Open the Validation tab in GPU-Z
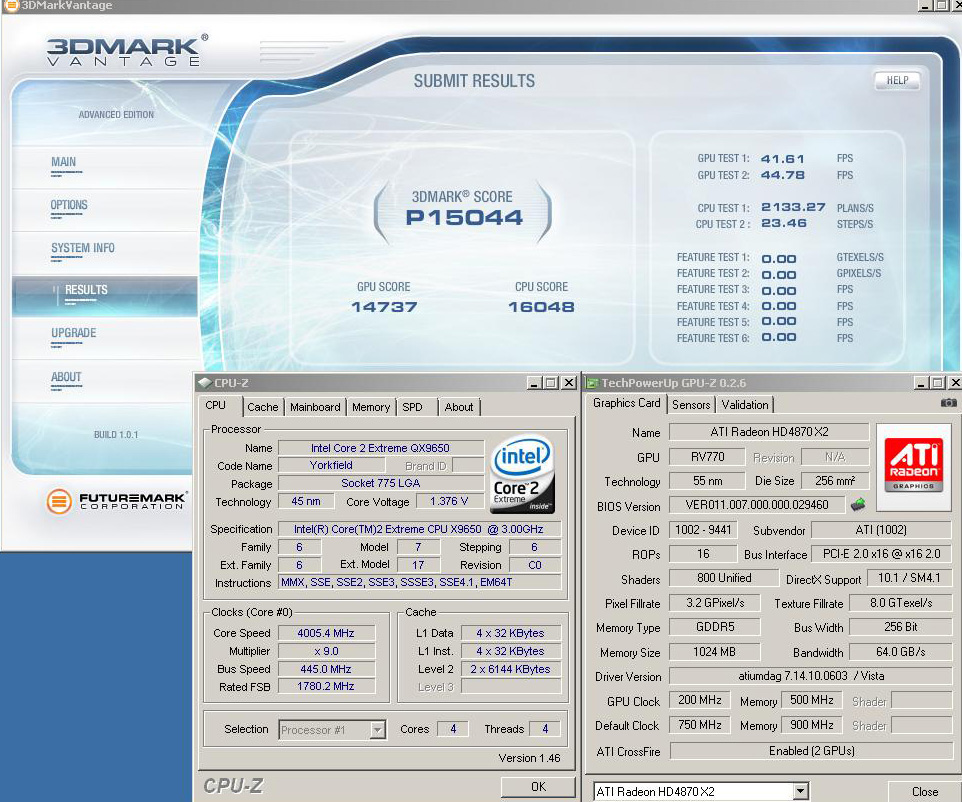 [745, 405]
